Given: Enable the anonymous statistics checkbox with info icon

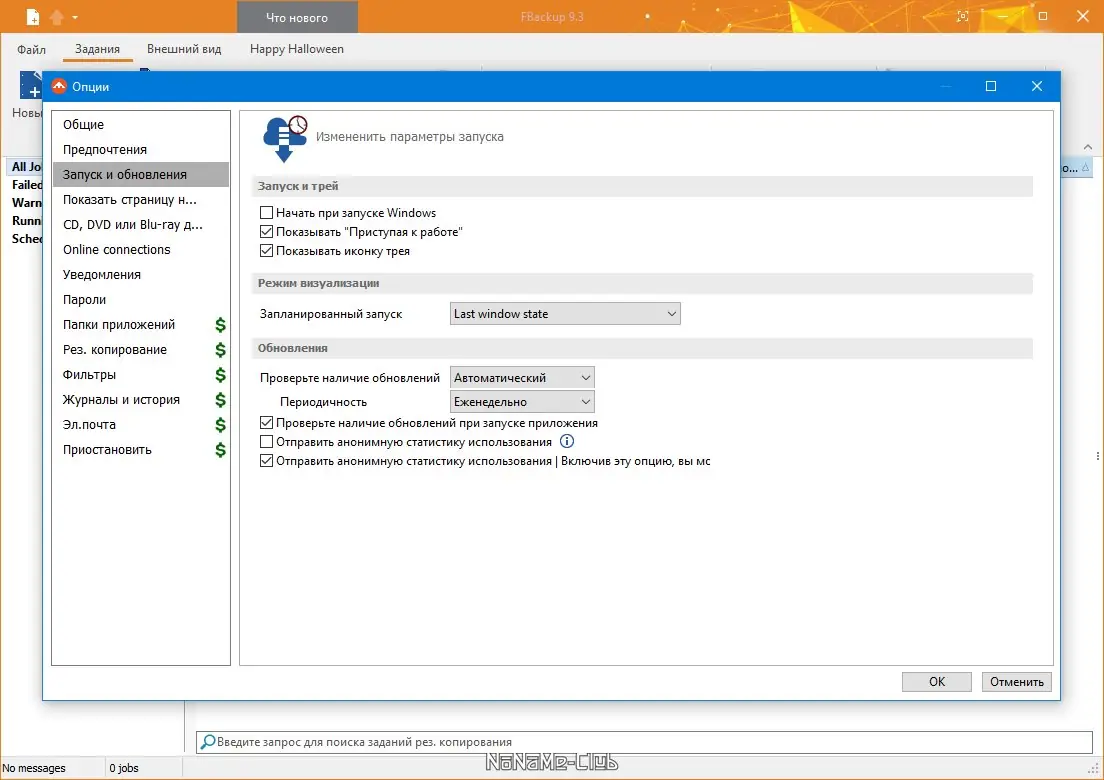Looking at the screenshot, I should click(266, 442).
